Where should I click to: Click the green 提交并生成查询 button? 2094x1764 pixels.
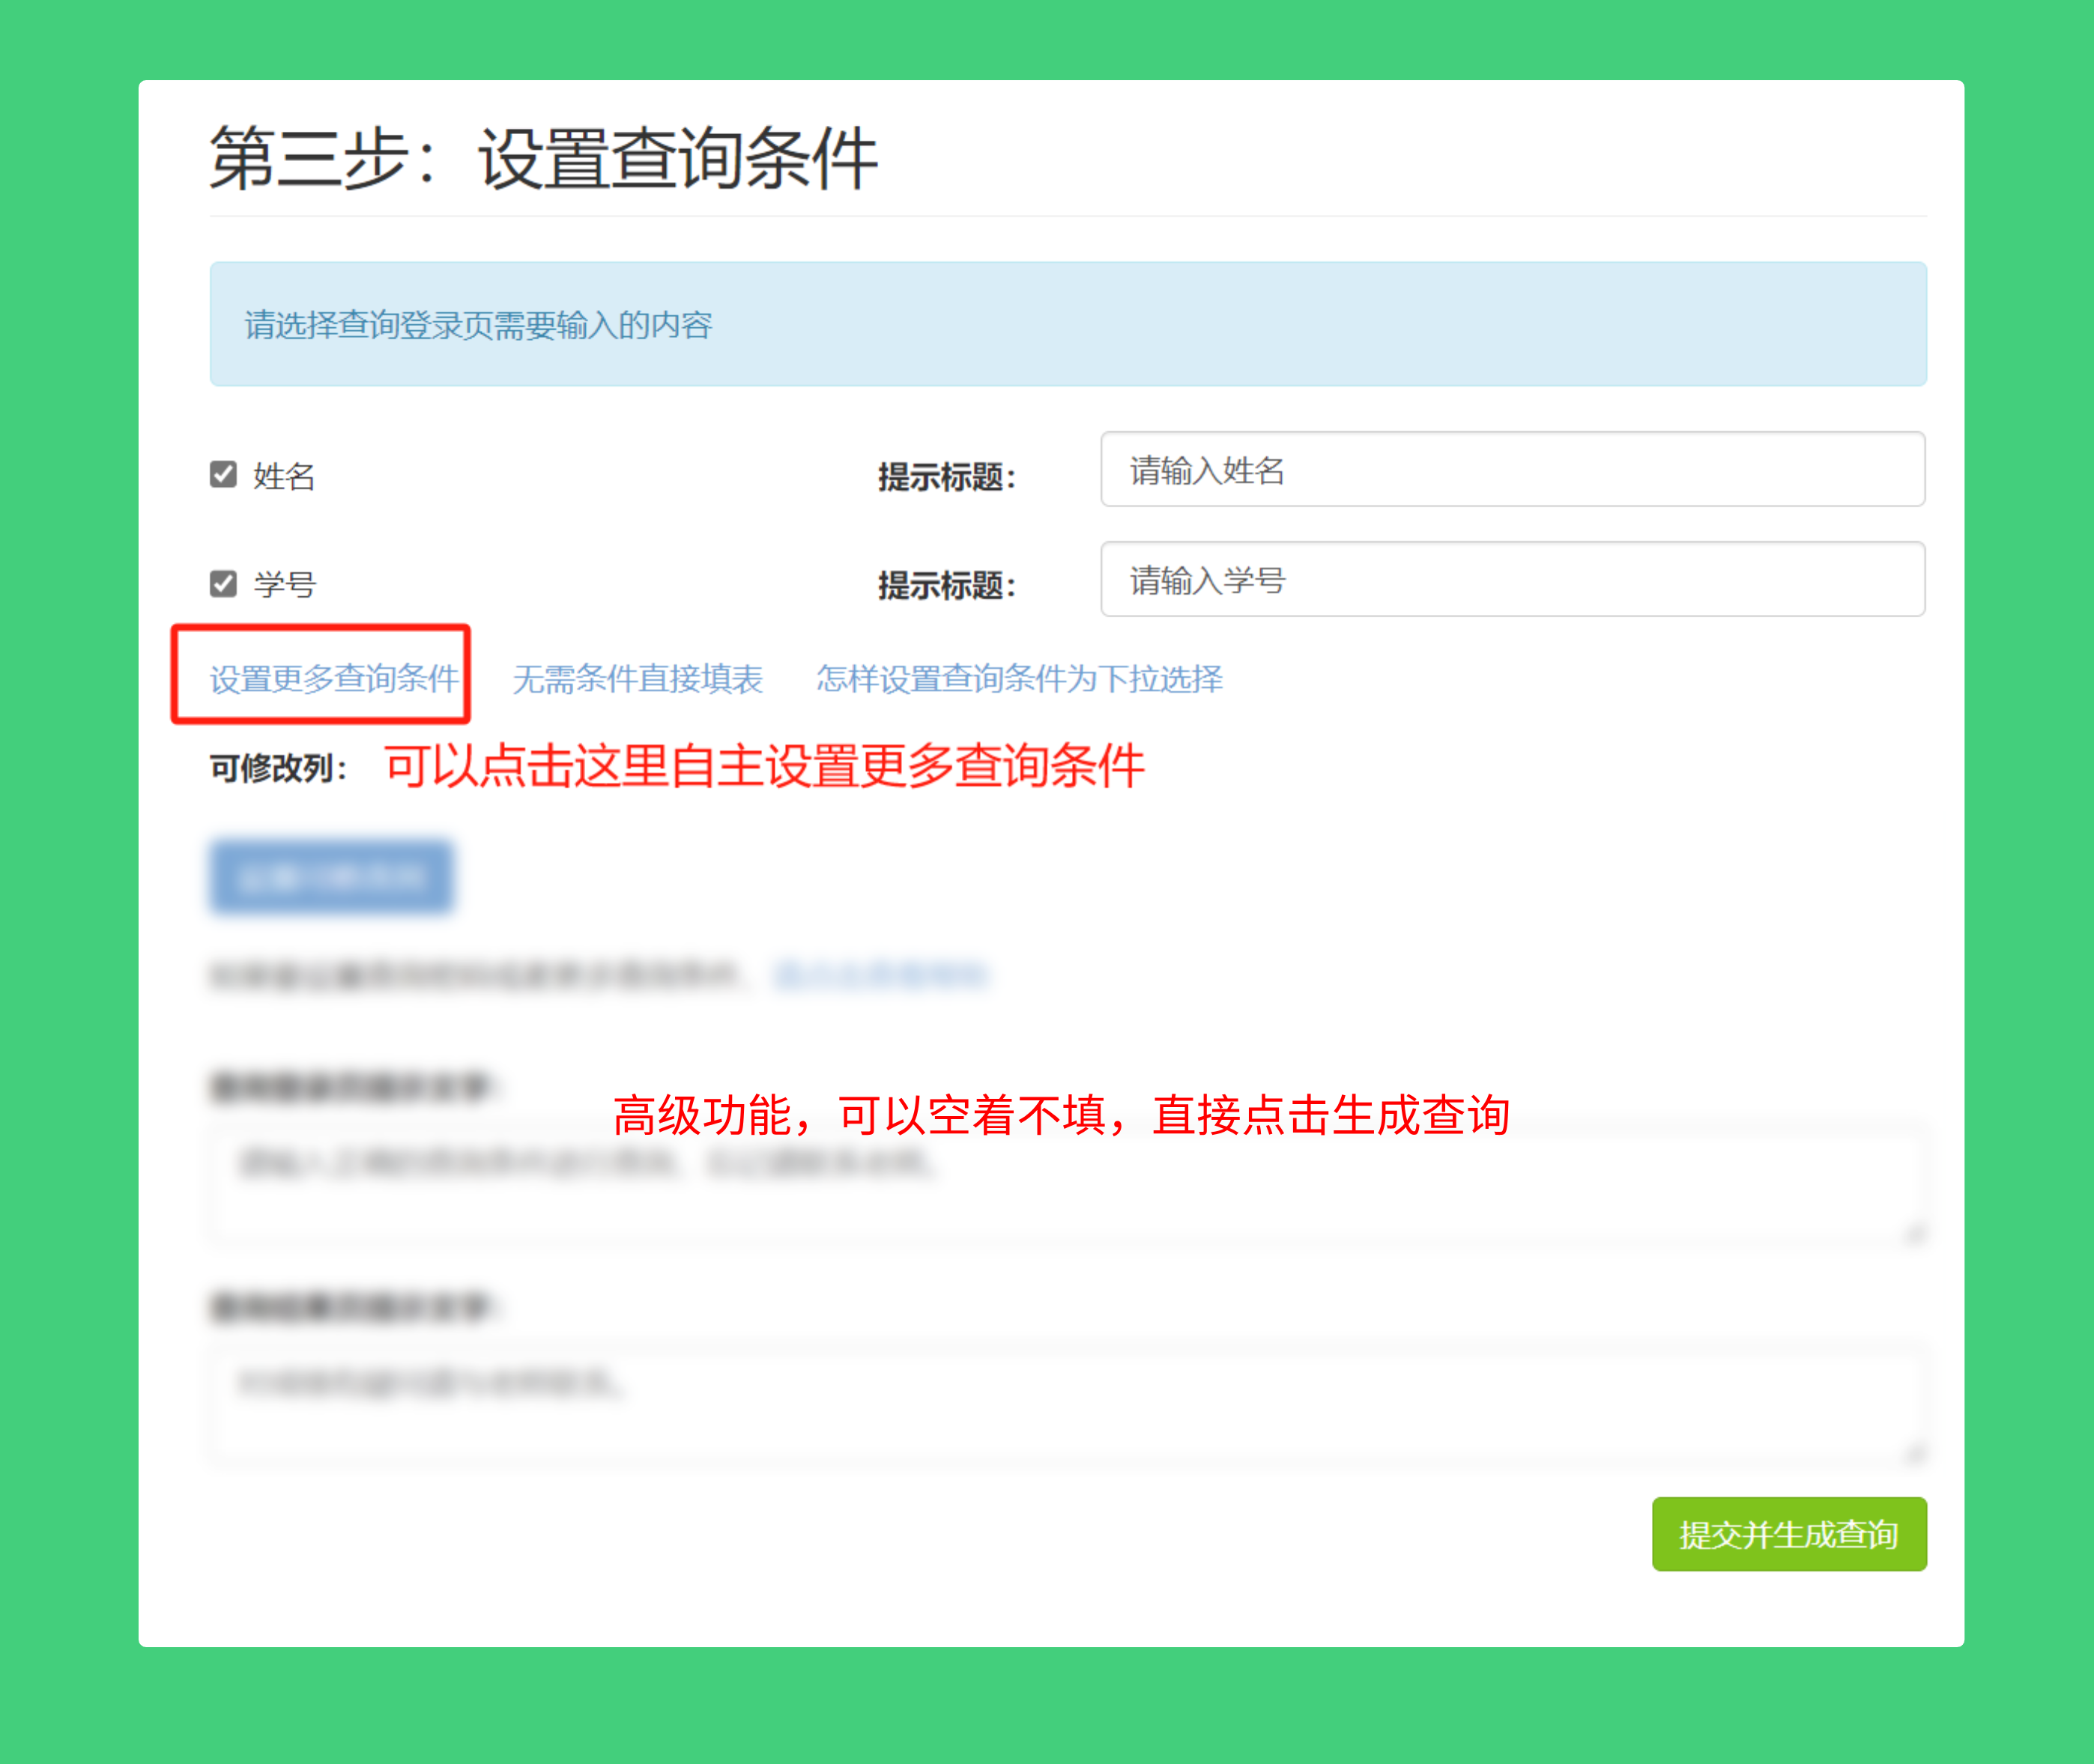[x=1789, y=1534]
